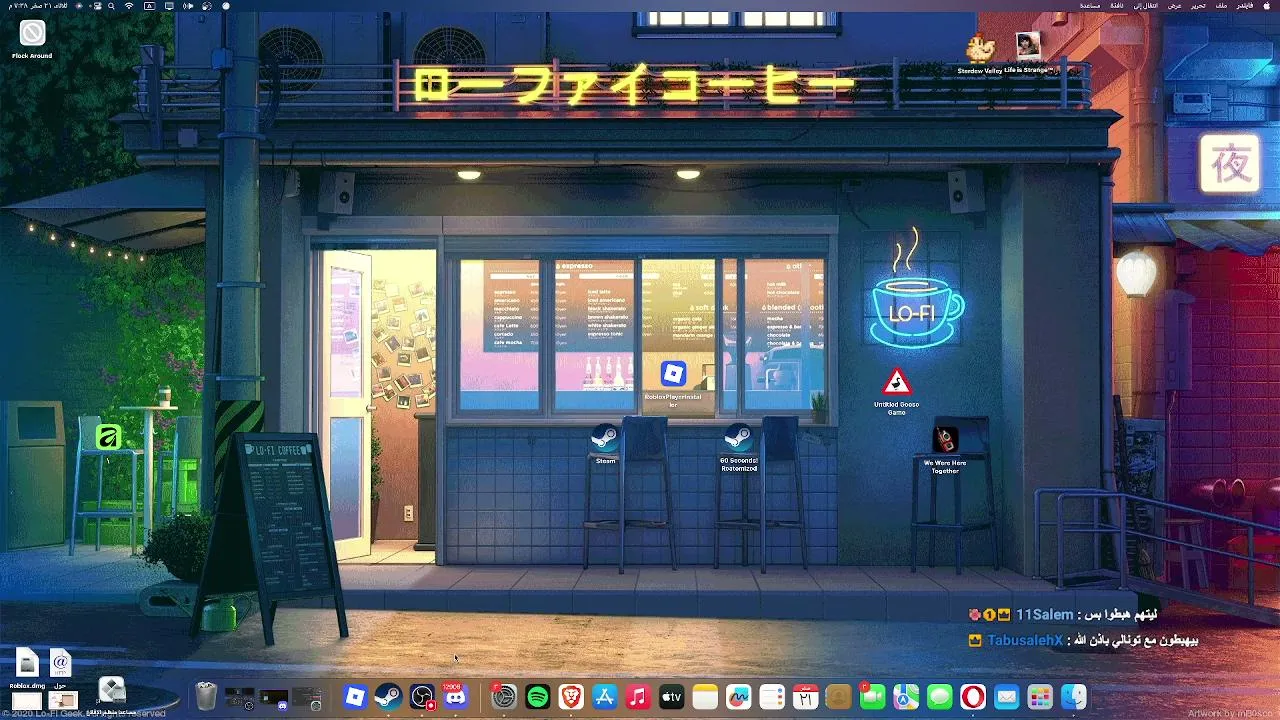The width and height of the screenshot is (1280, 720).
Task: Open System Settings from the dock
Action: coord(504,697)
